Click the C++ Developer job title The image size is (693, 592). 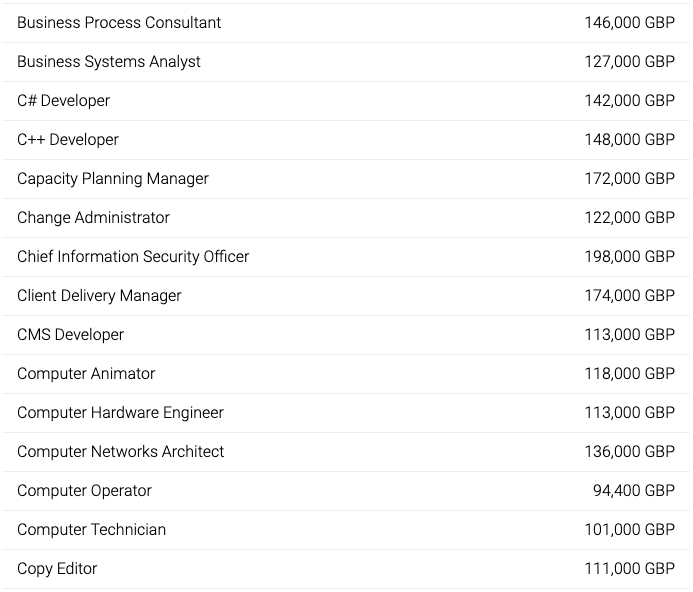coord(68,140)
